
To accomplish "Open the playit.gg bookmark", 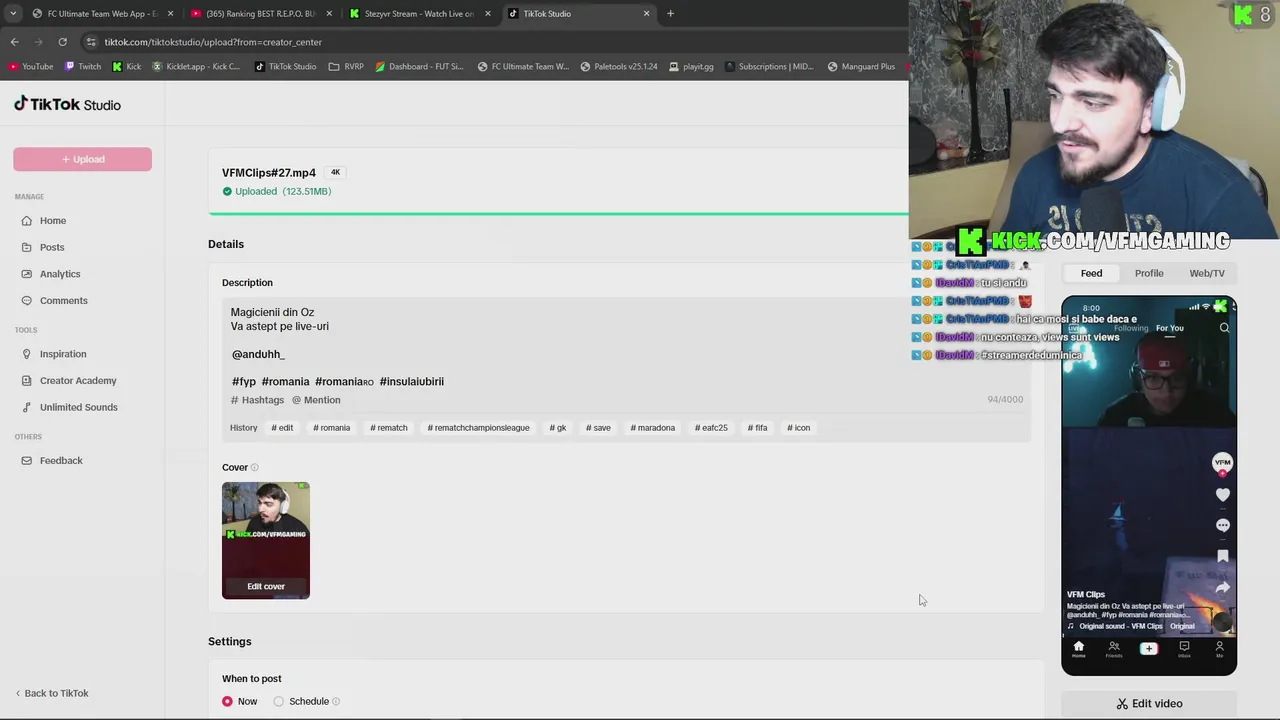I will point(691,67).
